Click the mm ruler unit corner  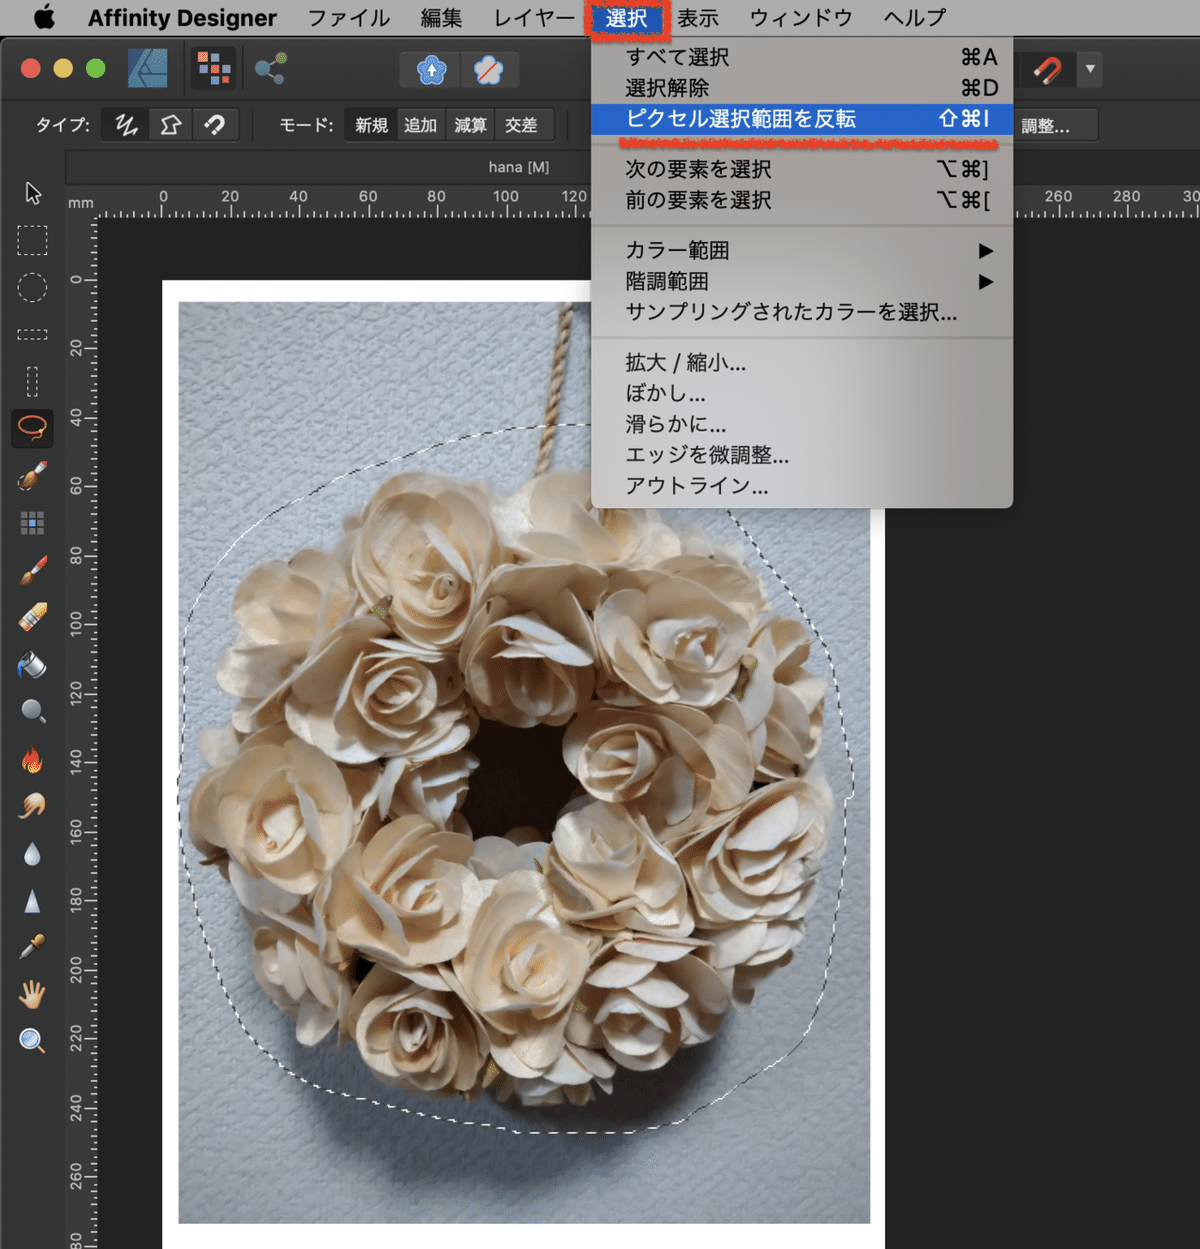click(x=81, y=203)
